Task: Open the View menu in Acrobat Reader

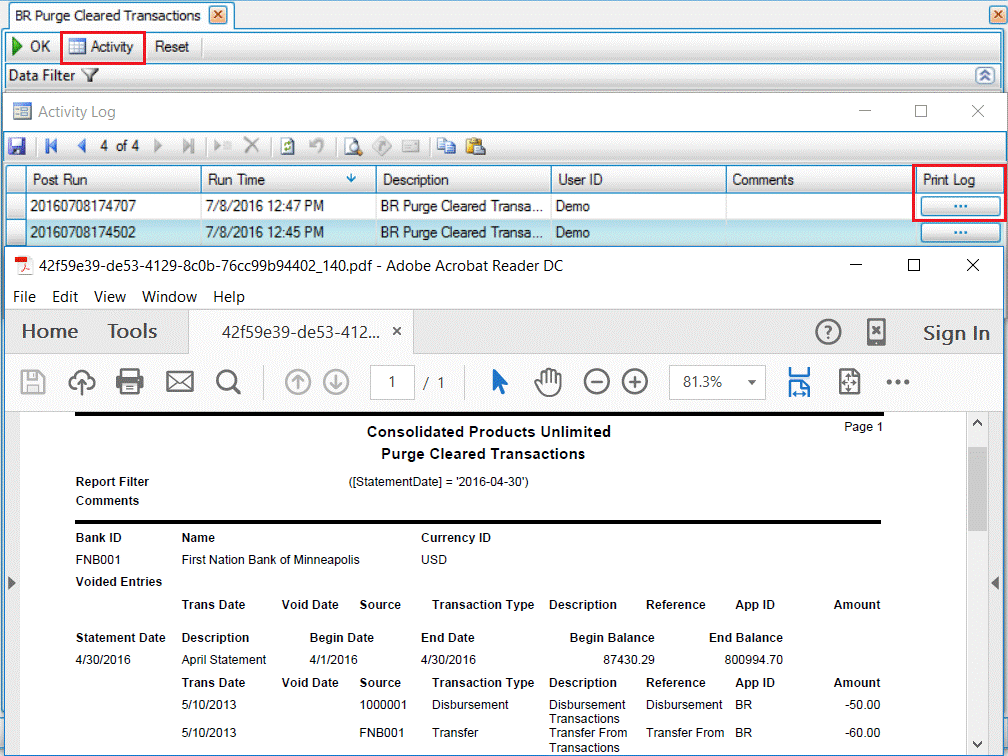Action: click(x=110, y=297)
